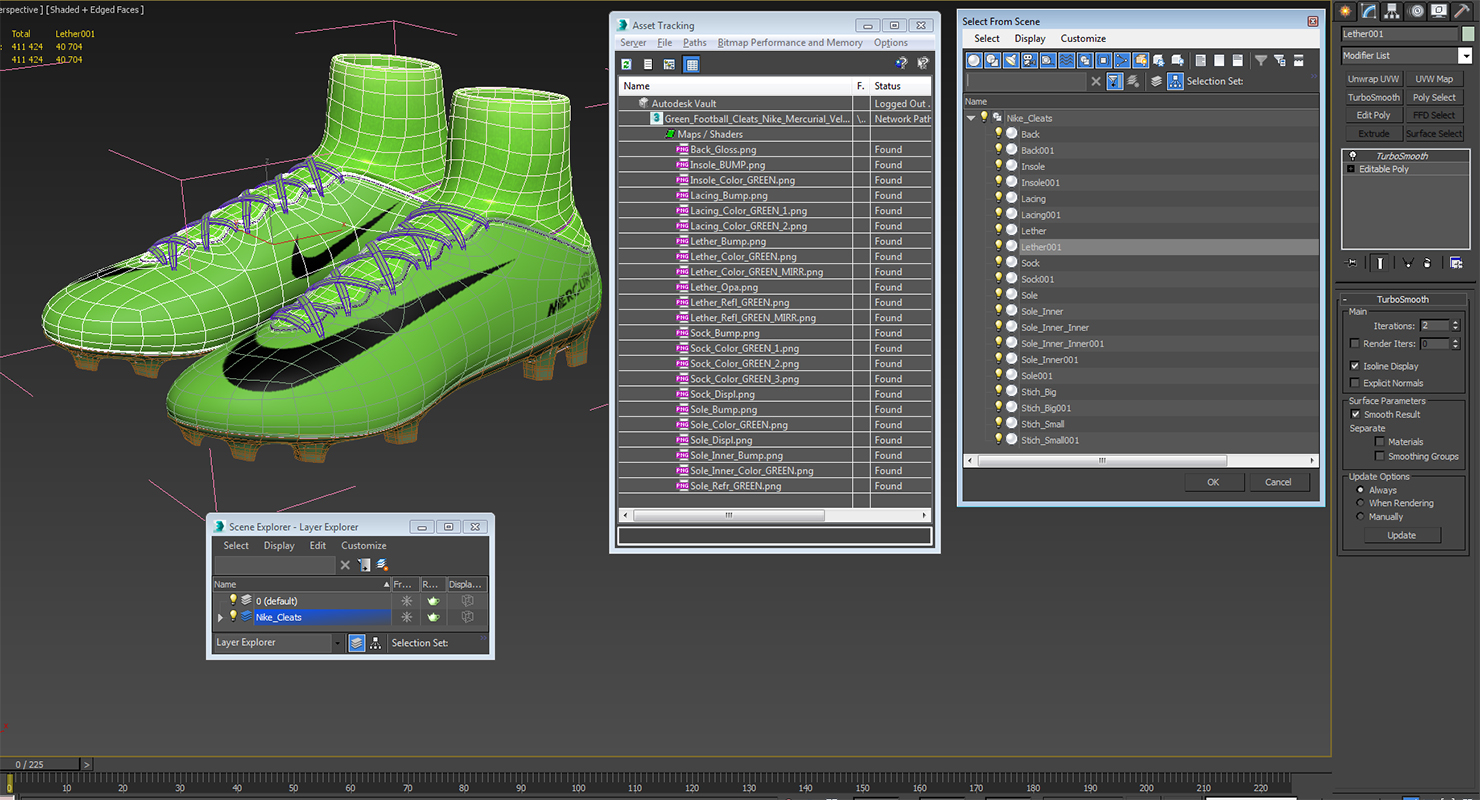Open Select menu in Select From Scene

[x=987, y=38]
